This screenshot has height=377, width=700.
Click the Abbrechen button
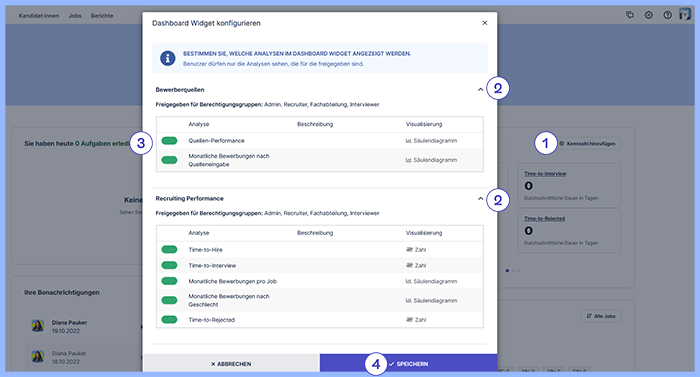click(231, 363)
